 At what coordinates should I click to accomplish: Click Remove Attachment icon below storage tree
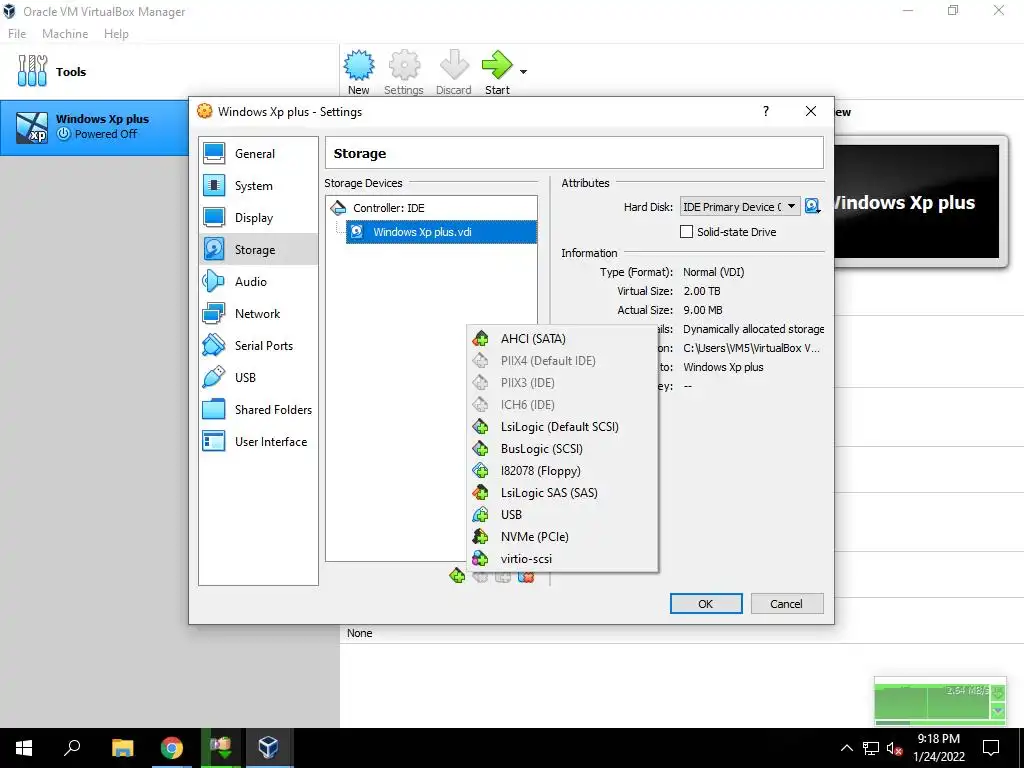click(x=526, y=576)
